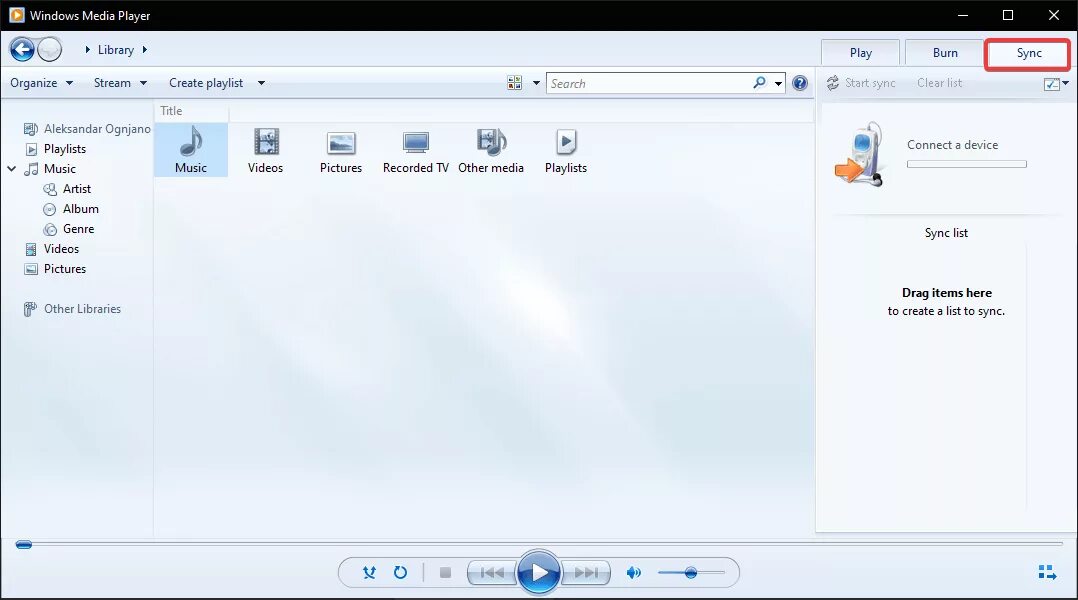Select Pictures in the navigation tree
Viewport: 1078px width, 600px height.
55,269
